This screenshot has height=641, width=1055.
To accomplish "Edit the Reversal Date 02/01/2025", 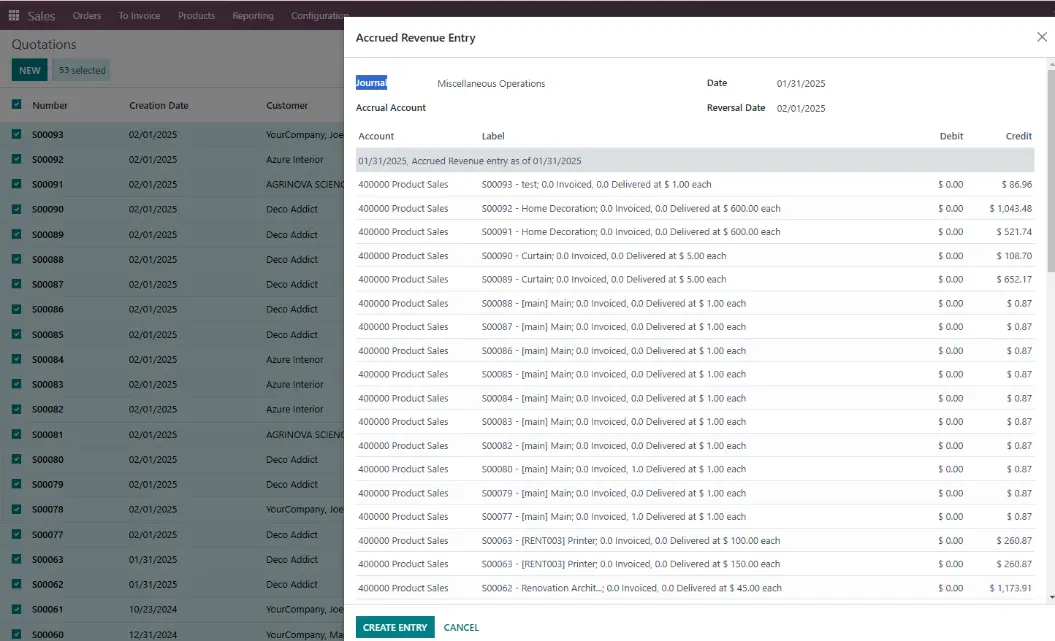I will pyautogui.click(x=801, y=108).
